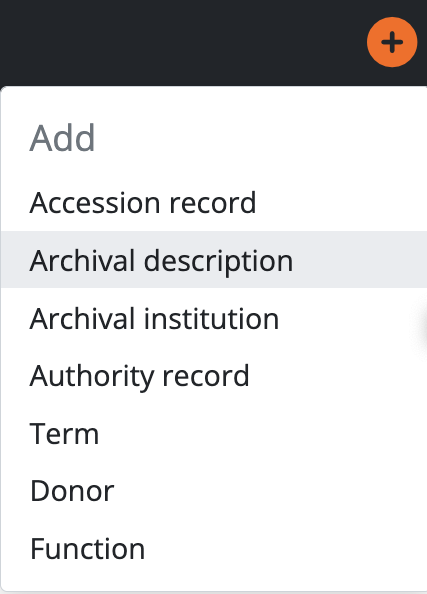The image size is (427, 594).
Task: Add a new Term
Action: (x=214, y=433)
